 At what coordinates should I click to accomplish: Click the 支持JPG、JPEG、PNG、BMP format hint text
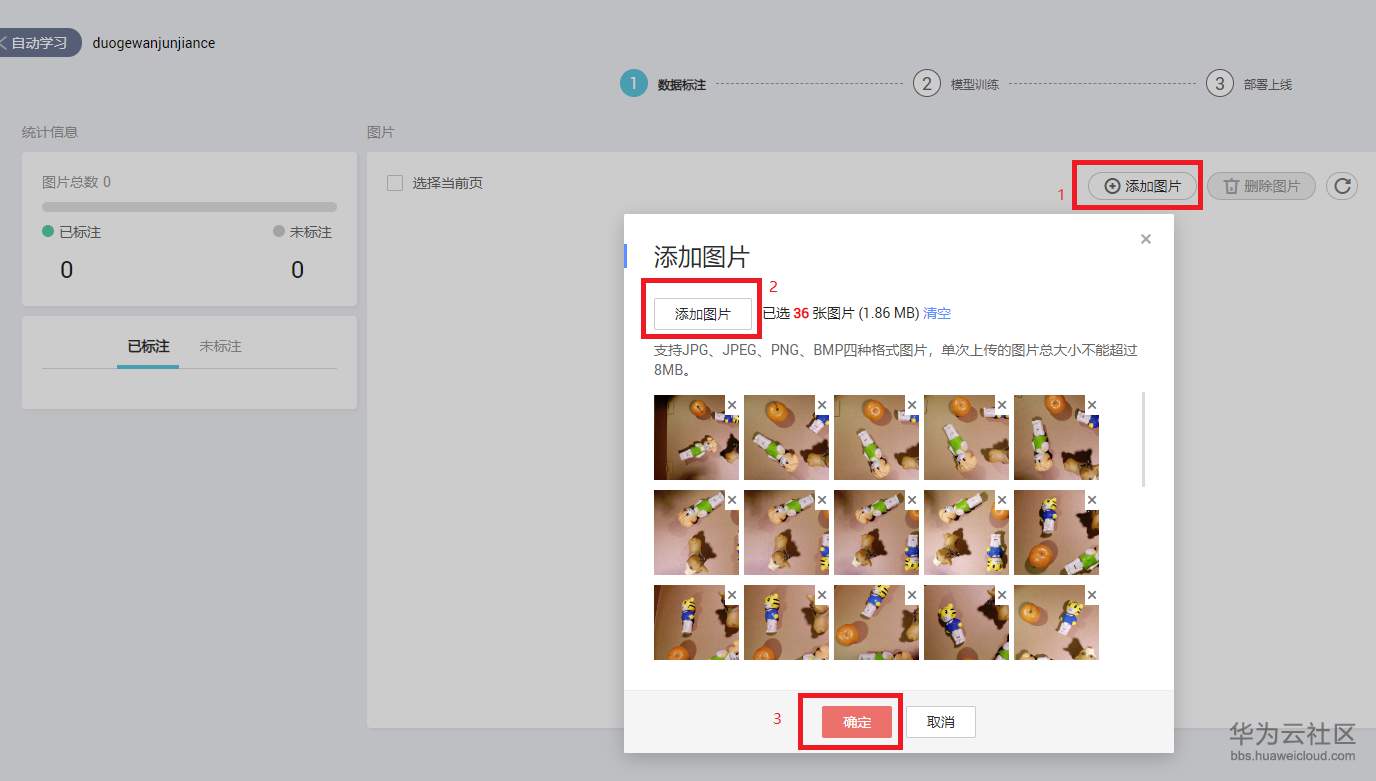896,360
